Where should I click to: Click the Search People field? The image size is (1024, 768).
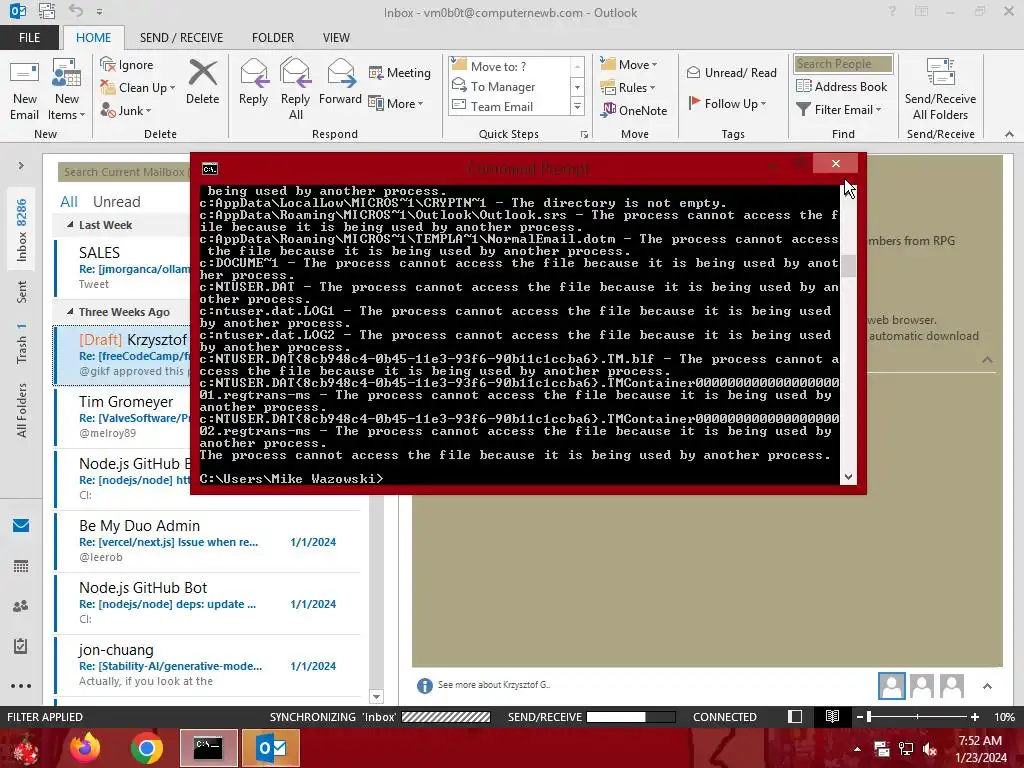(x=843, y=63)
